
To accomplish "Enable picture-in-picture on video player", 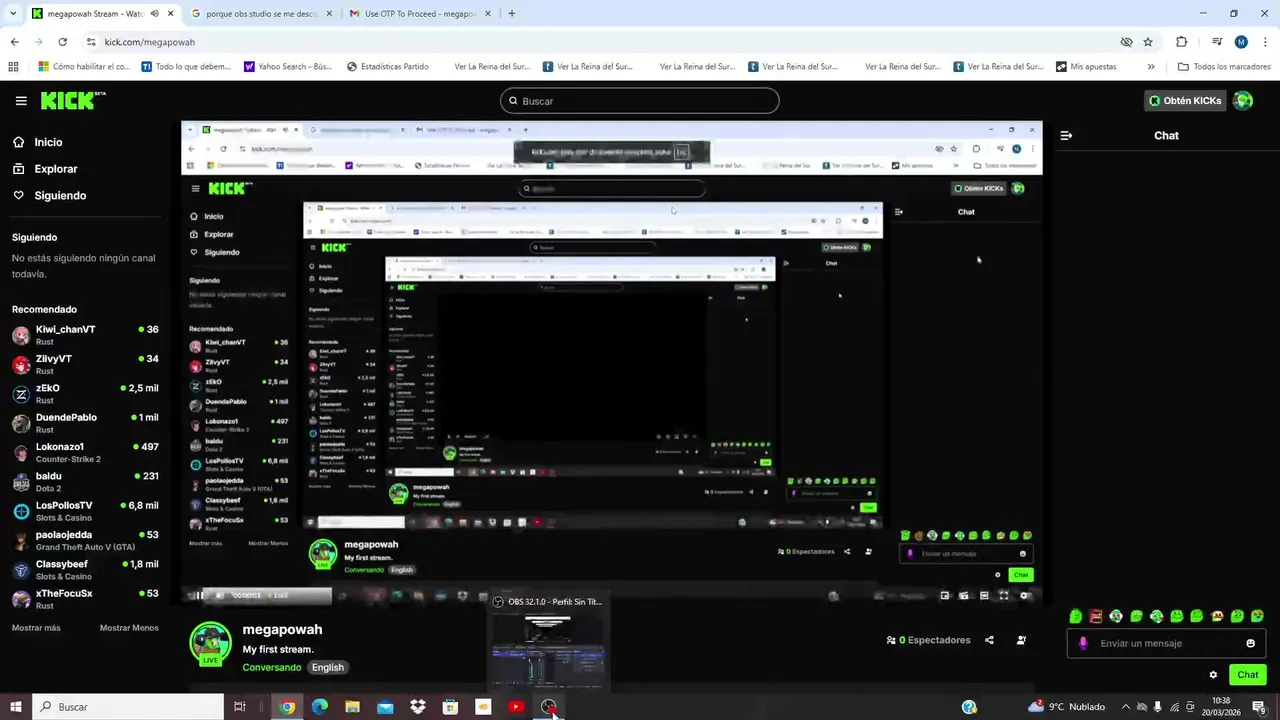I will [x=945, y=596].
